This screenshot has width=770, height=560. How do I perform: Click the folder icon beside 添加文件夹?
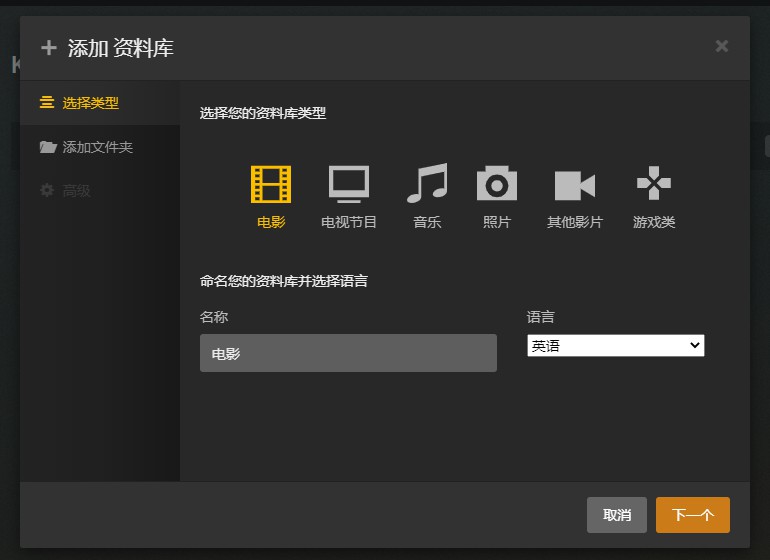pos(47,147)
